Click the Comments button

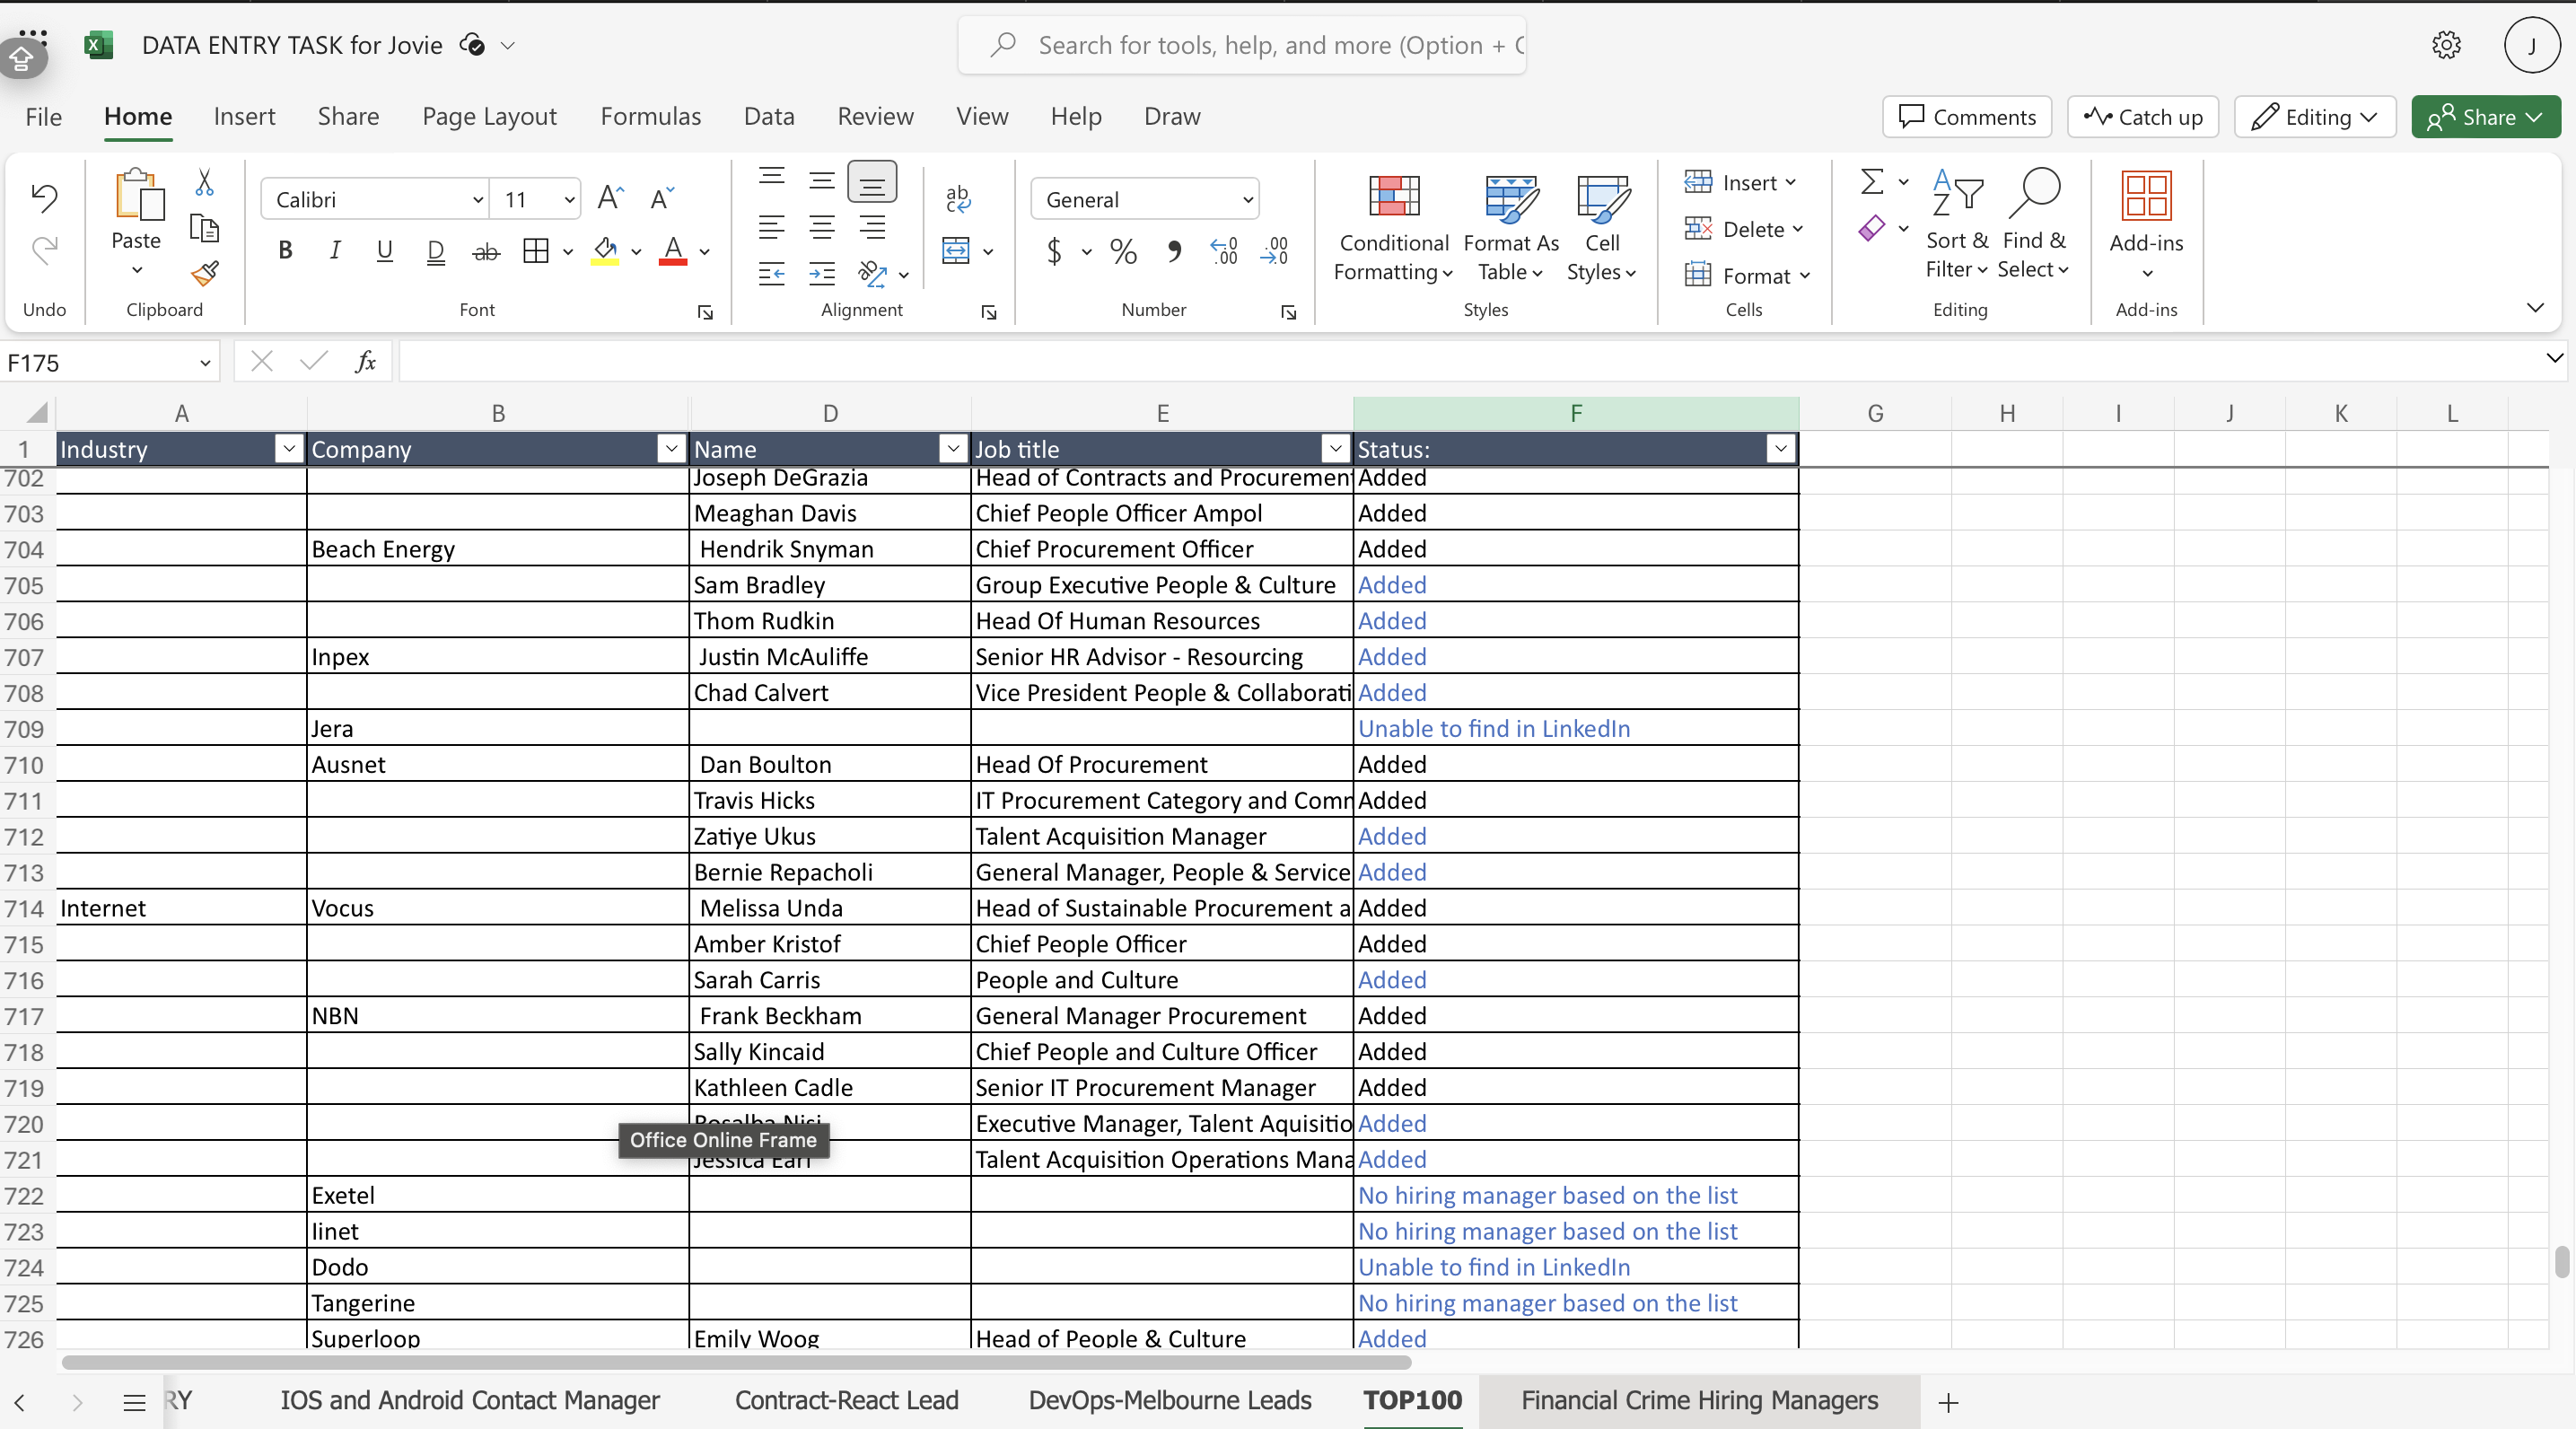tap(1967, 117)
